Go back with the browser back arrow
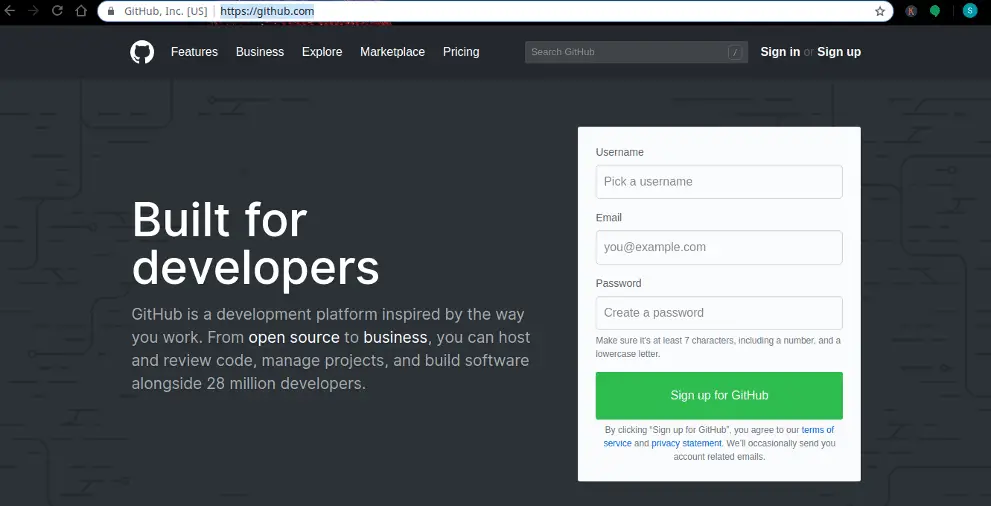Screen dimensions: 991x506 pyautogui.click(x=9, y=11)
